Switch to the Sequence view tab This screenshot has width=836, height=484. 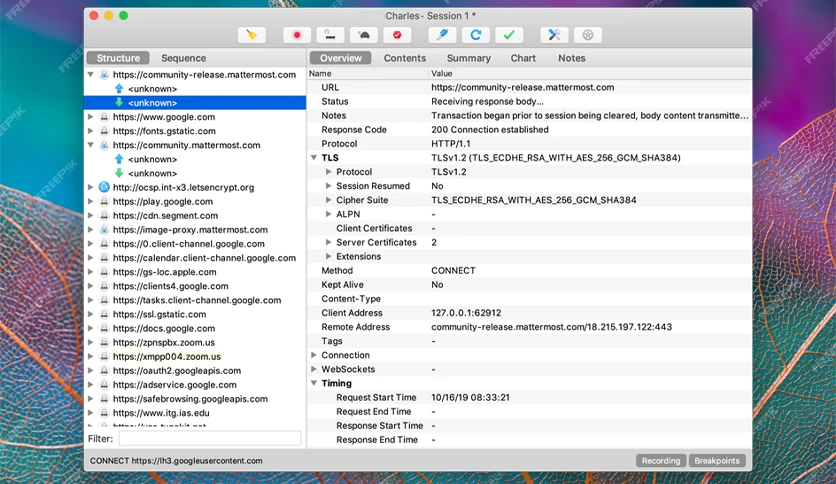(183, 58)
